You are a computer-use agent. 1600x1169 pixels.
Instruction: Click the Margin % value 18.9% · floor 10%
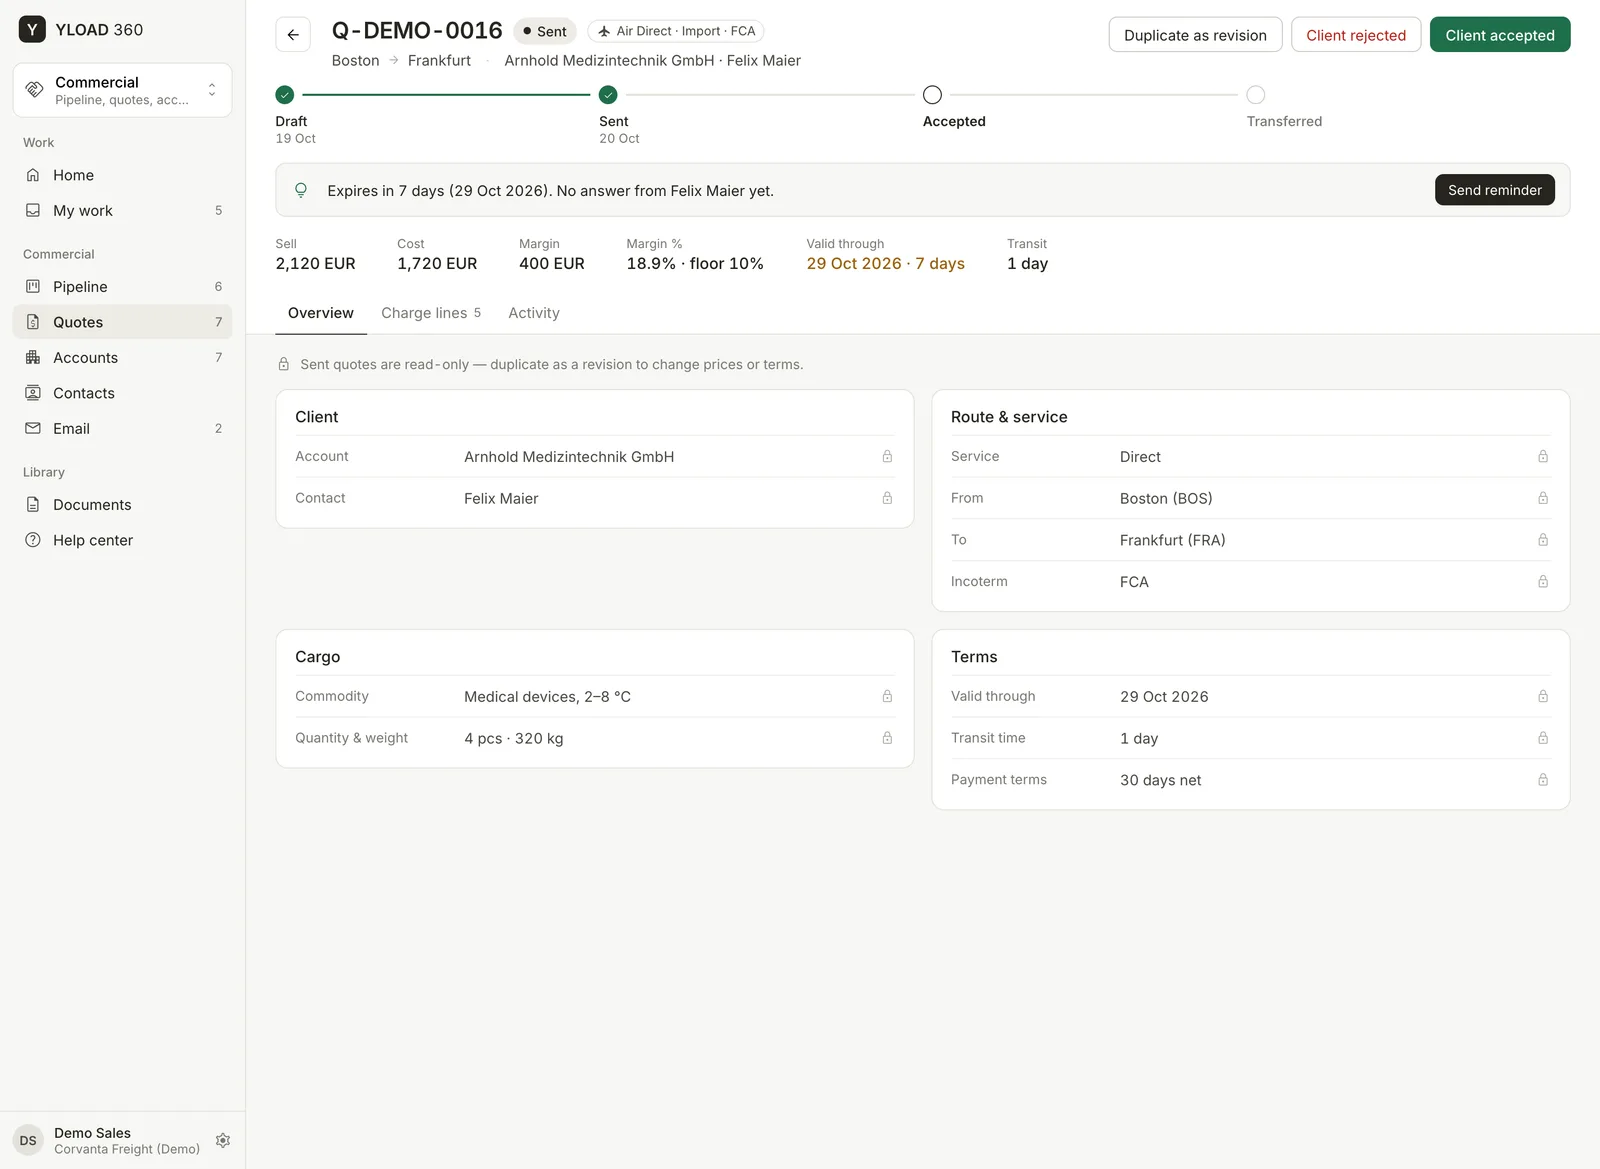[x=695, y=264]
